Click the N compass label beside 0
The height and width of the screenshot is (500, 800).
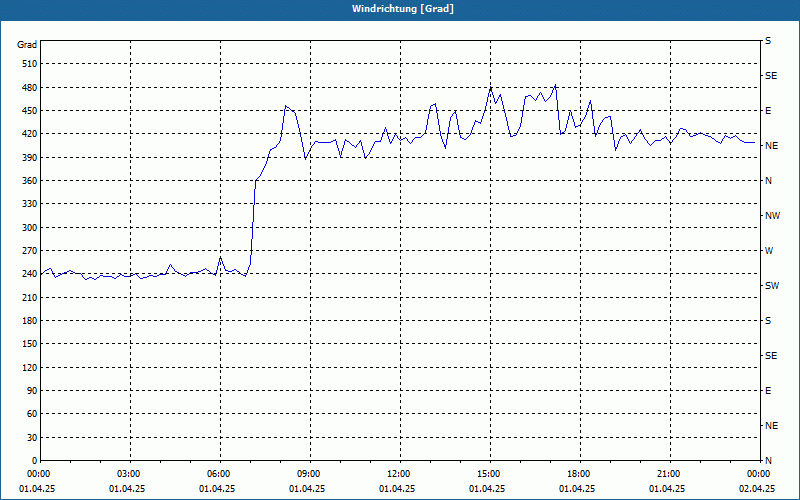pos(768,461)
